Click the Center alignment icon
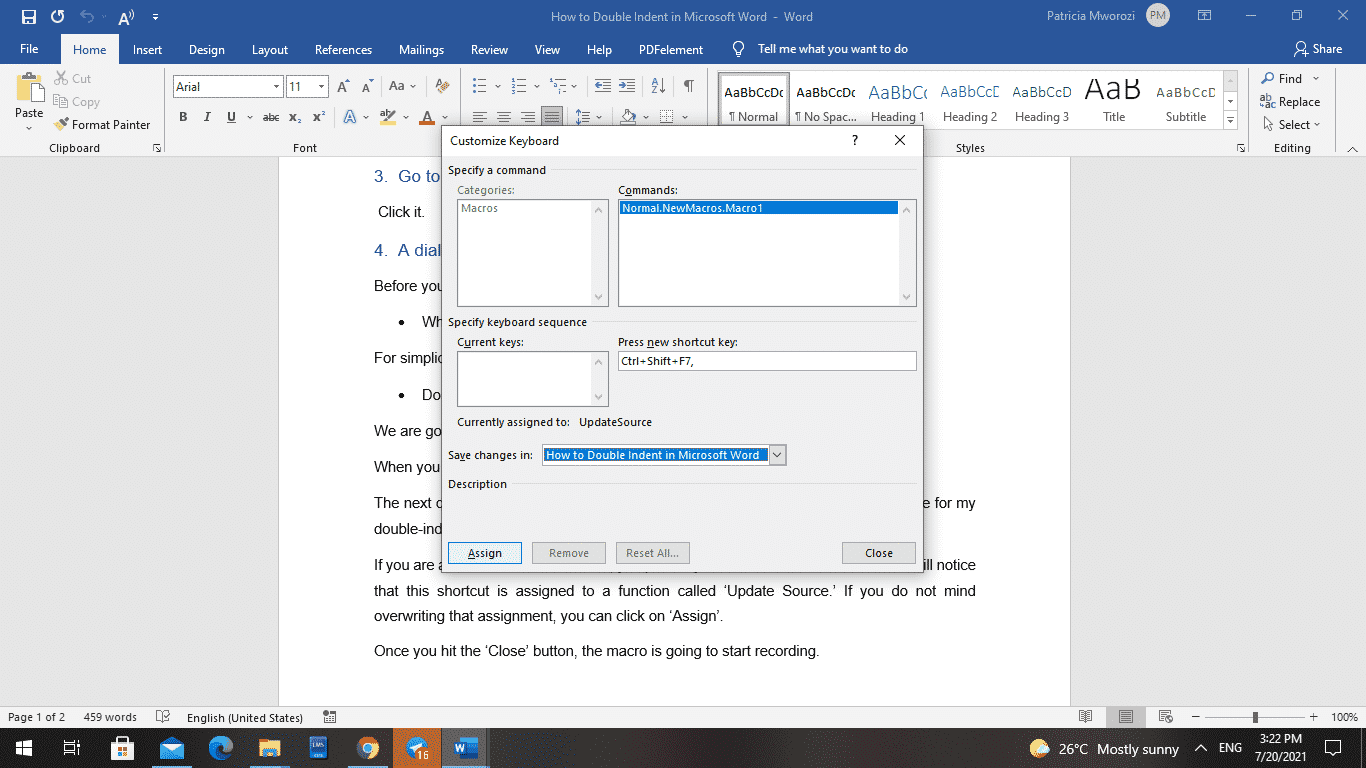 pyautogui.click(x=503, y=117)
